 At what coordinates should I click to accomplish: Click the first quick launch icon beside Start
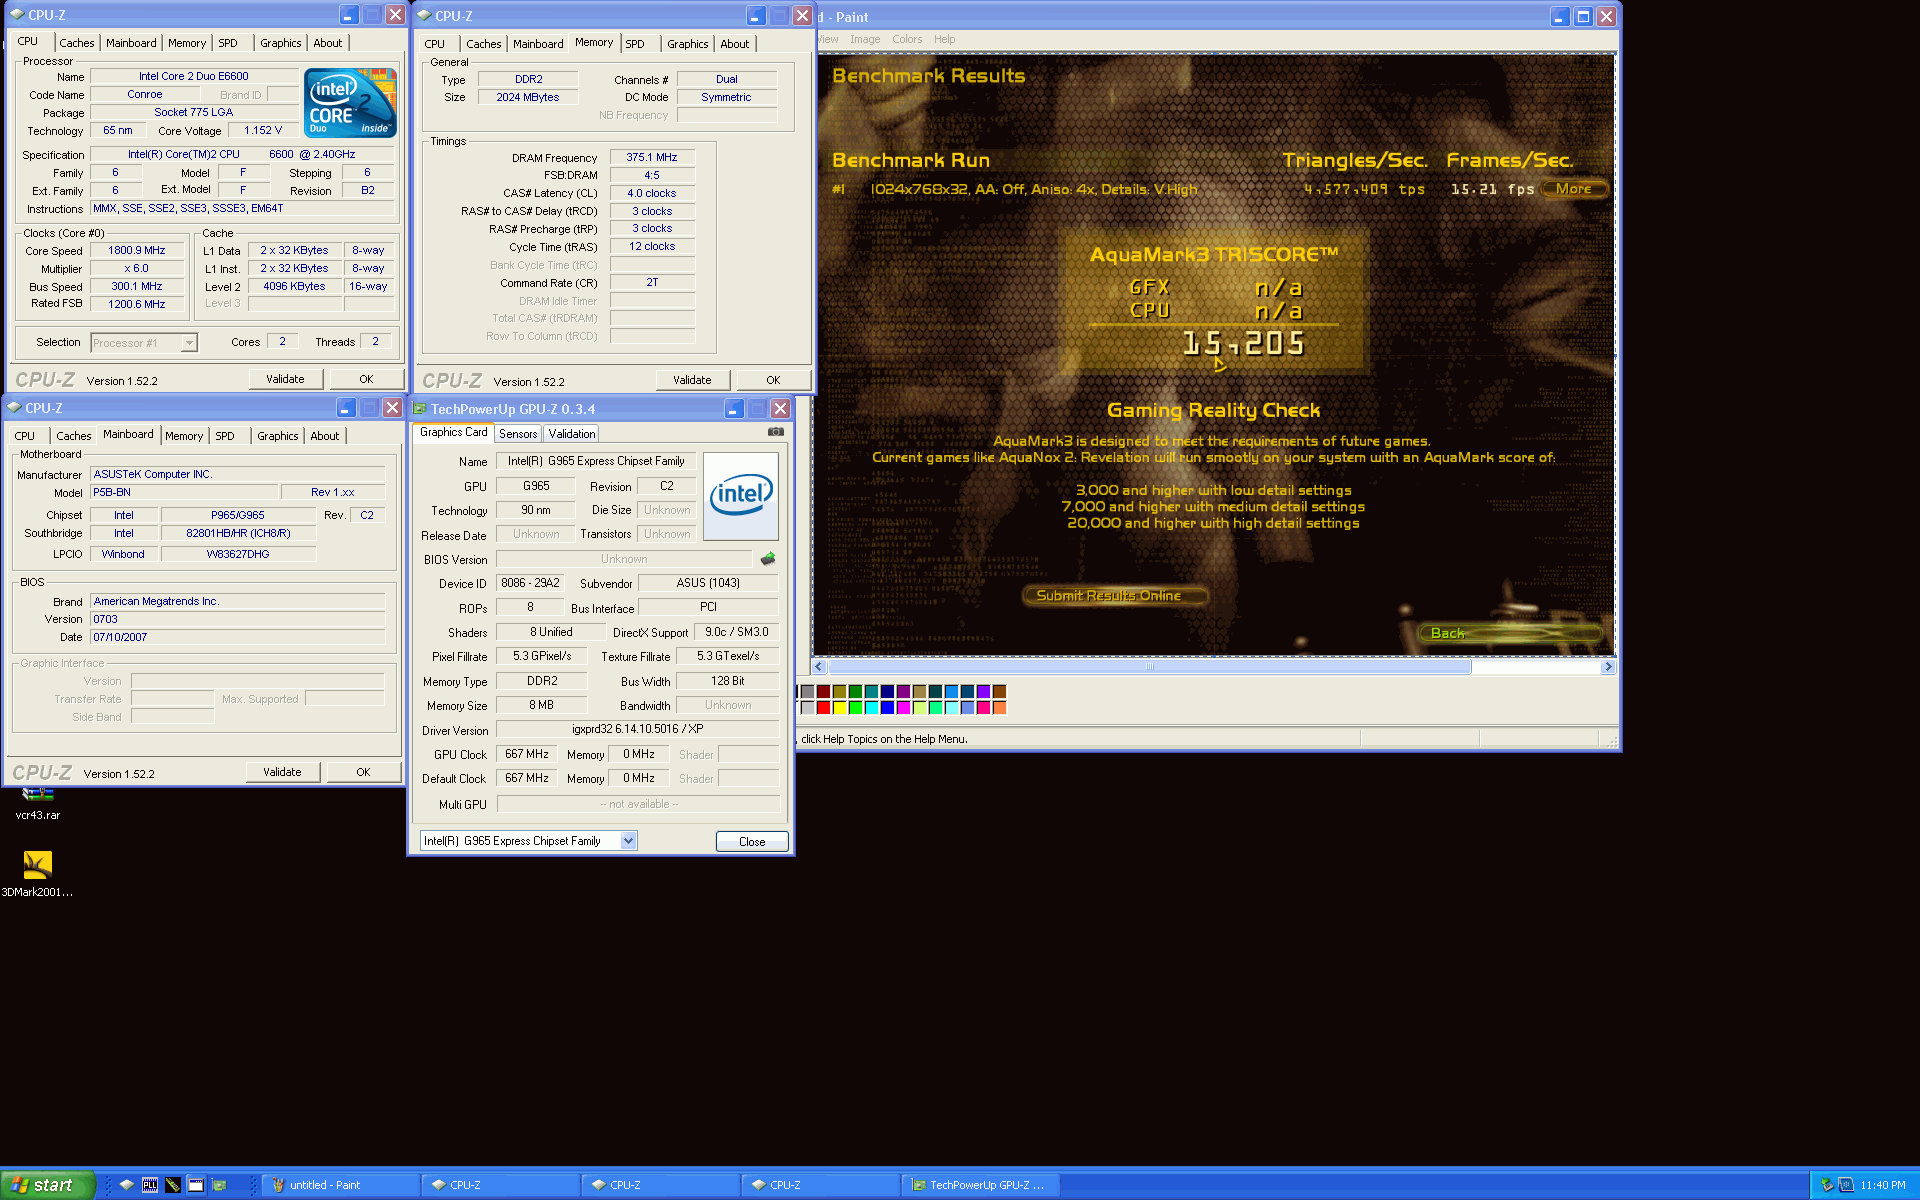click(x=127, y=1185)
